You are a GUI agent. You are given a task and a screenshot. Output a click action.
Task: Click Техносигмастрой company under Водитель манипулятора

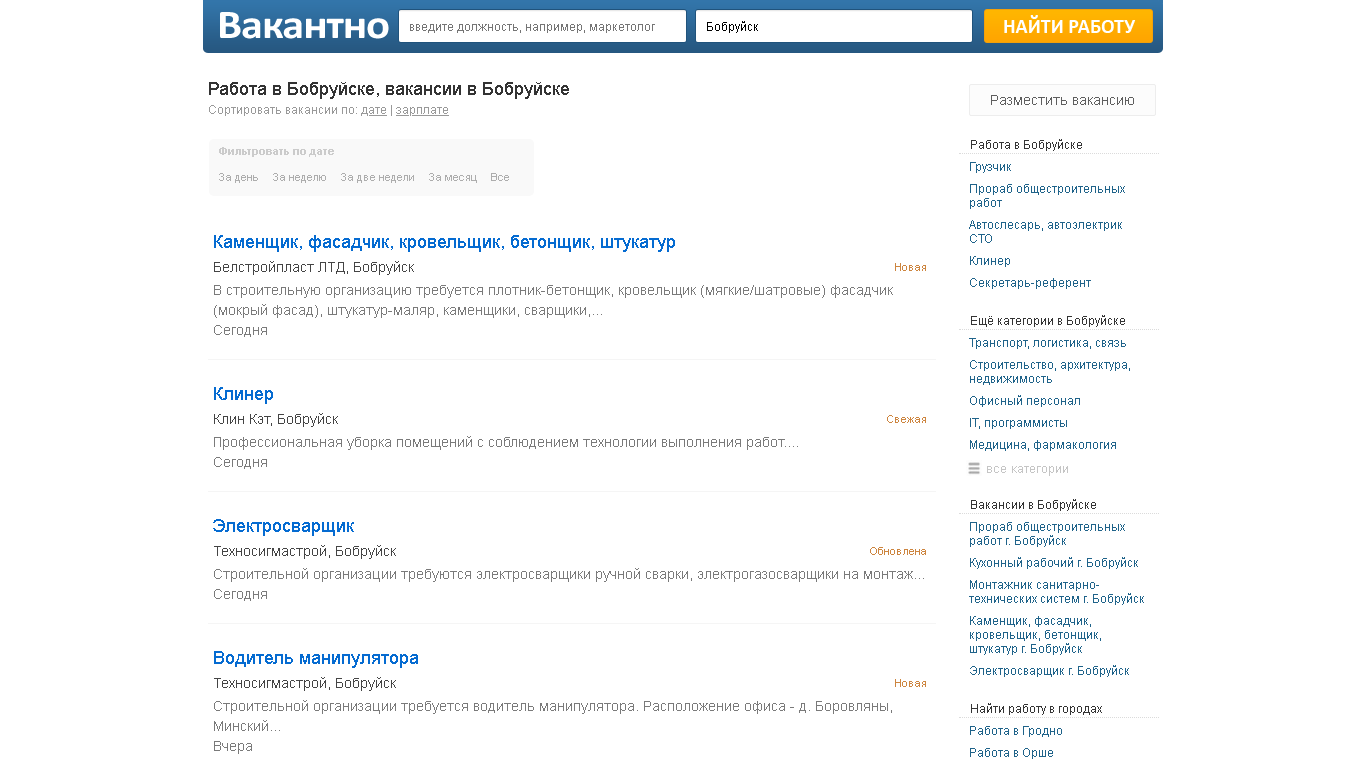point(304,683)
